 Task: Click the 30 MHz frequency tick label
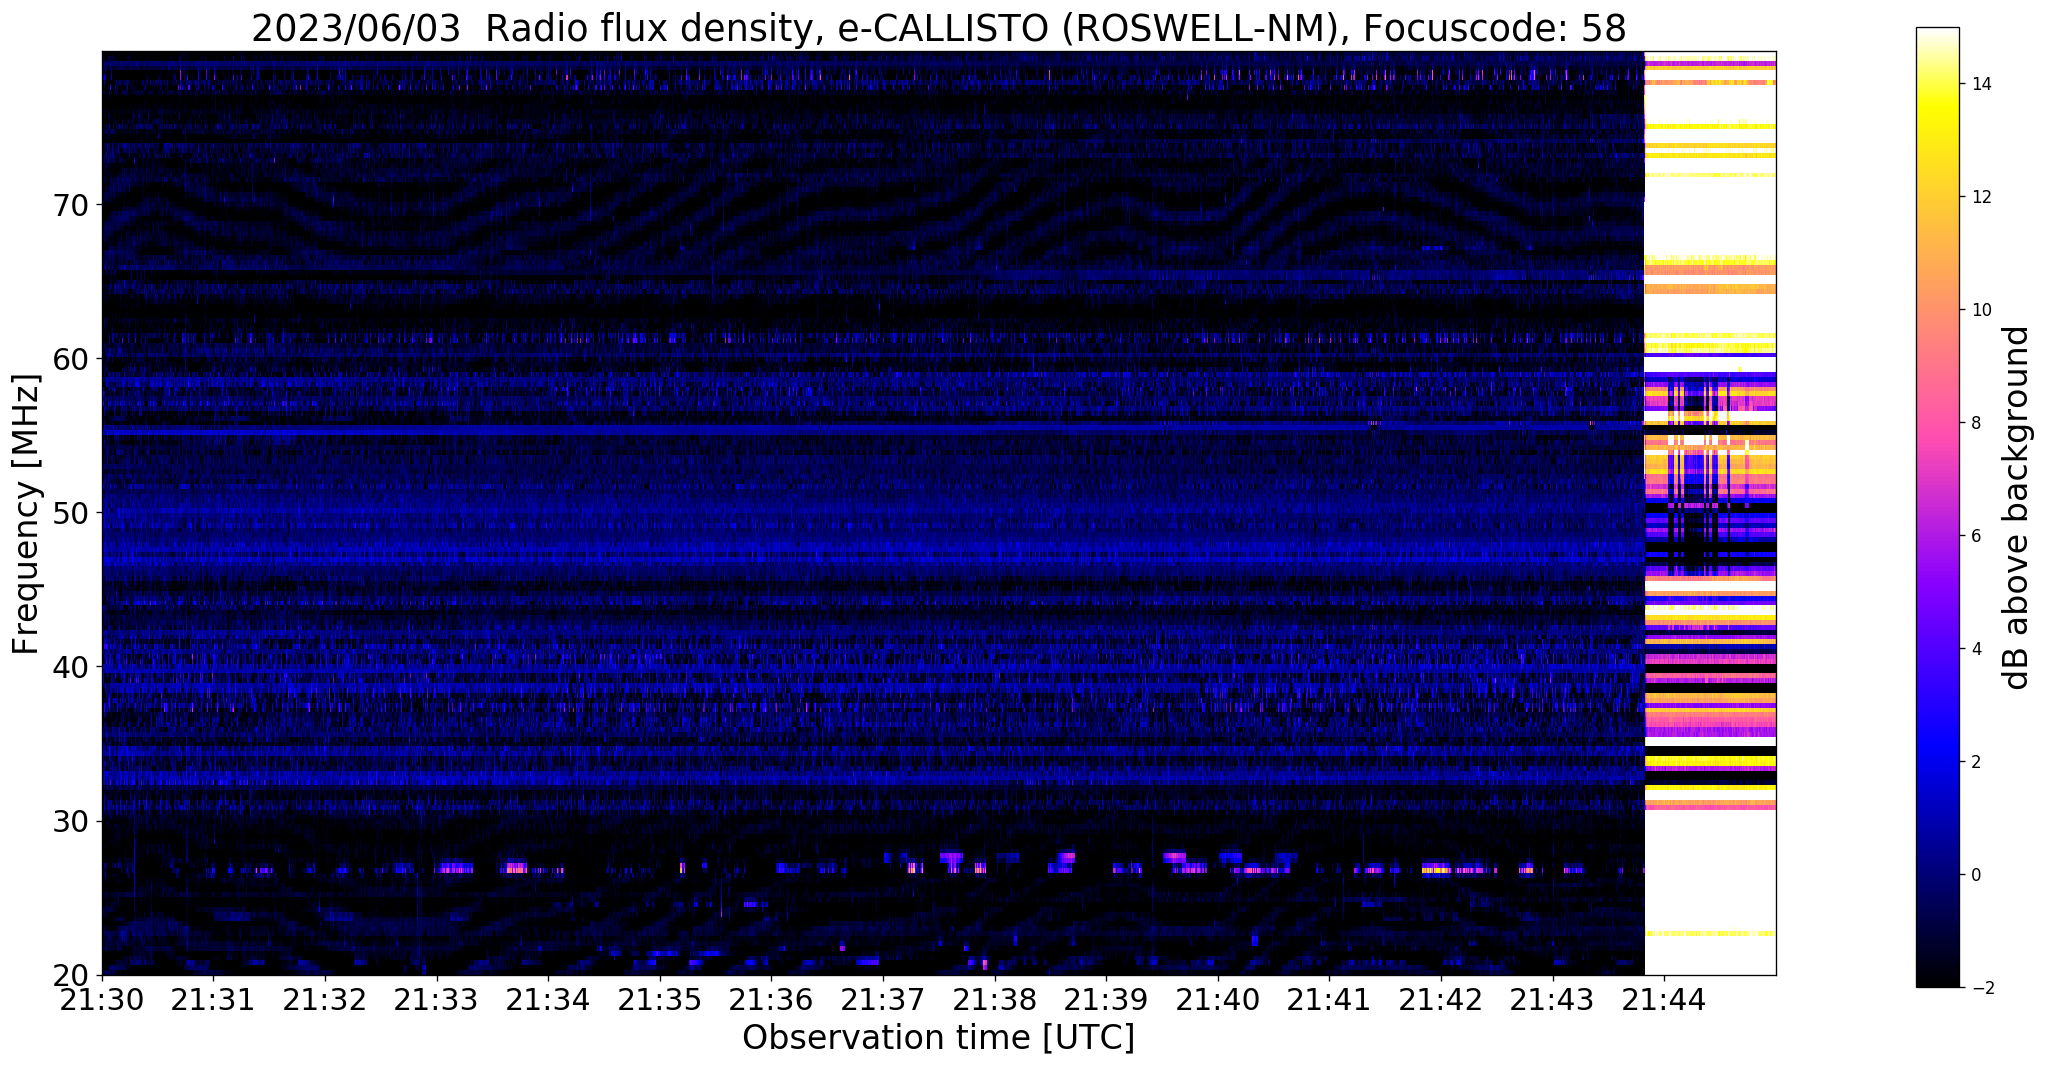point(72,821)
